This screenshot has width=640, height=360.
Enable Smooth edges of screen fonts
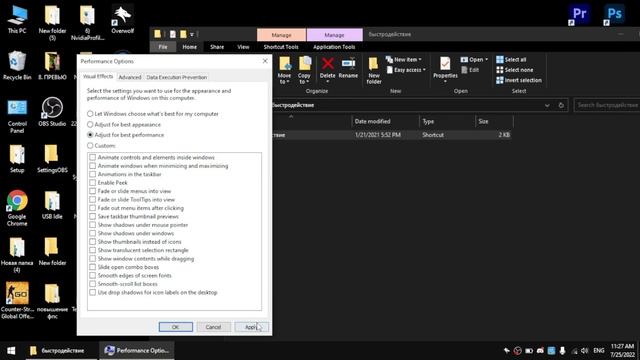pos(93,276)
